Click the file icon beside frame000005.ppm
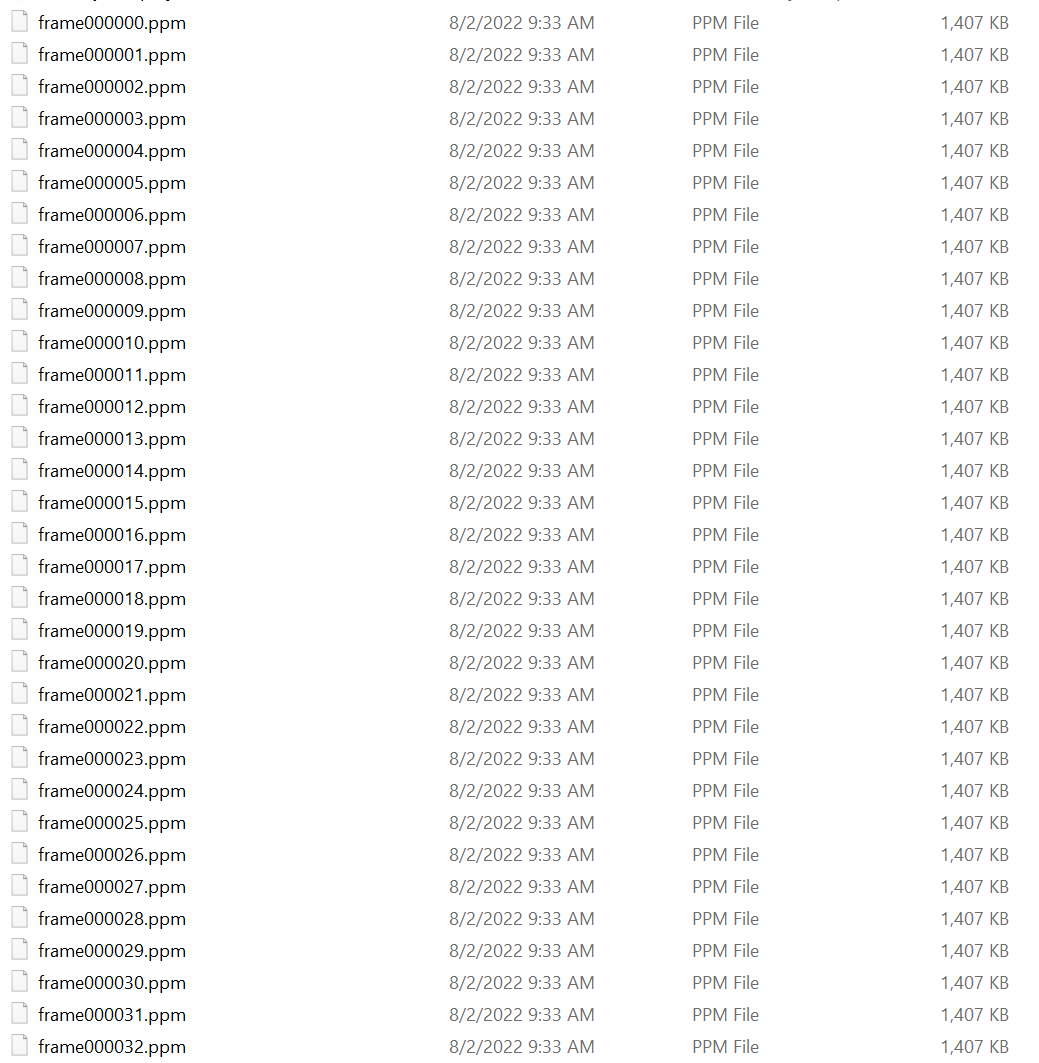Image resolution: width=1039 pixels, height=1063 pixels. pos(20,182)
